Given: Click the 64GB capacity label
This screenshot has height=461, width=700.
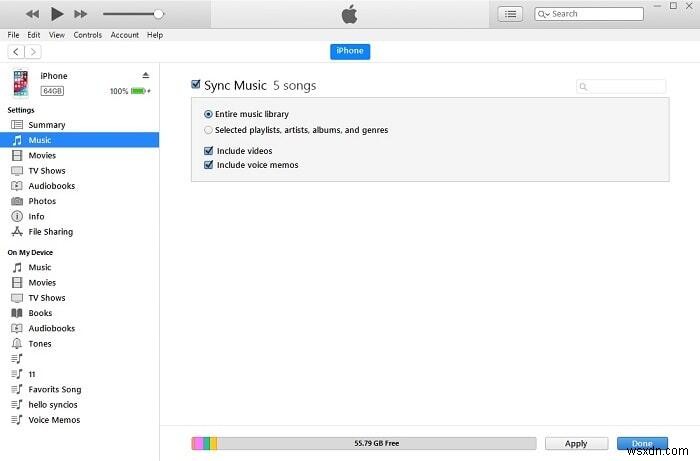Looking at the screenshot, I should point(52,91).
